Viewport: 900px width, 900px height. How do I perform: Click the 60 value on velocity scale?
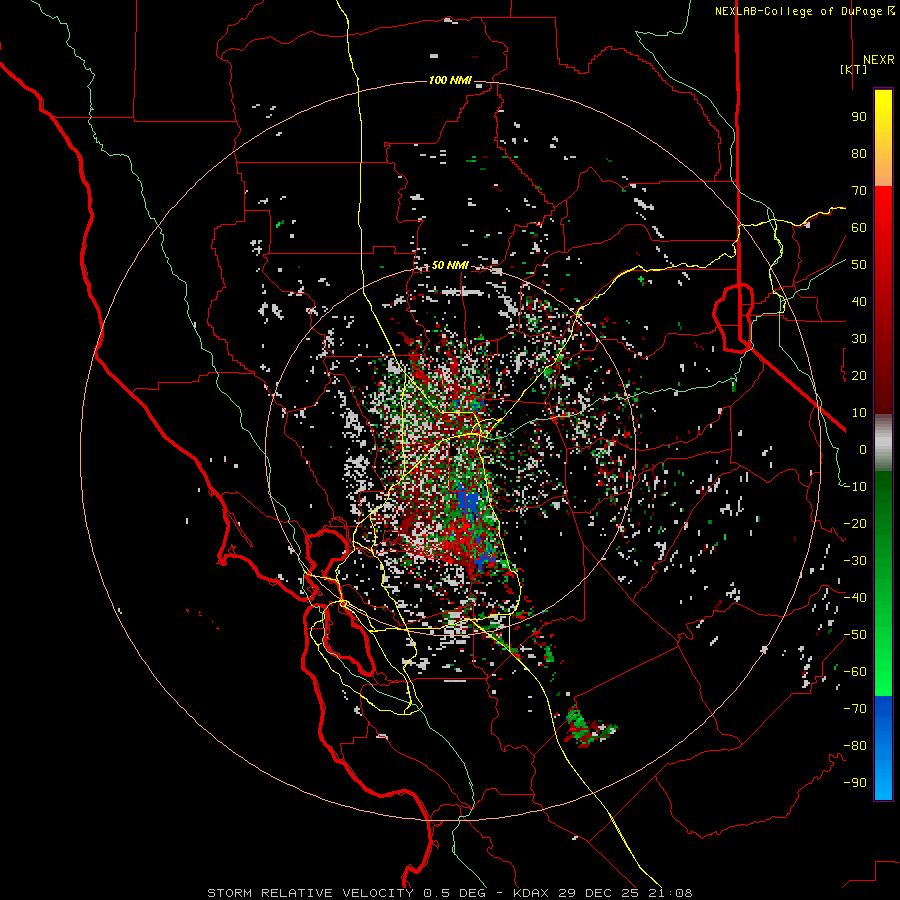pos(859,227)
